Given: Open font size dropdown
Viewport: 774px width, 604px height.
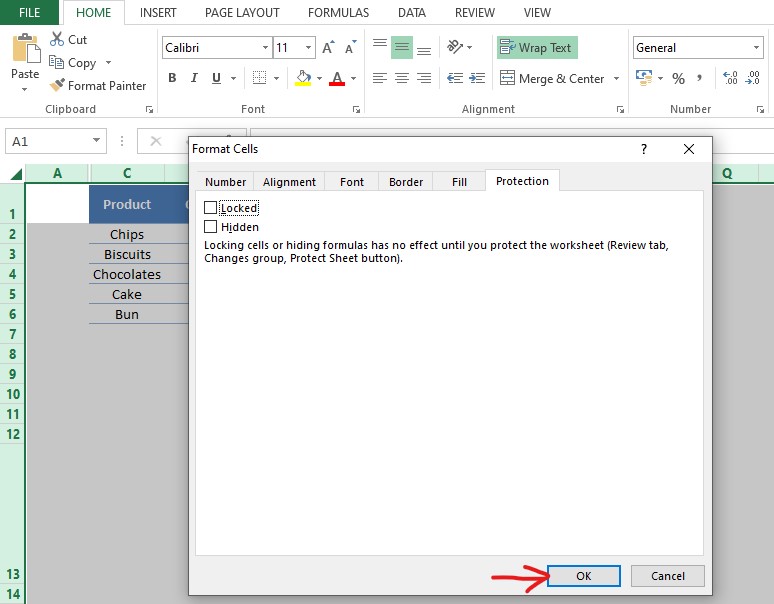Looking at the screenshot, I should point(309,47).
